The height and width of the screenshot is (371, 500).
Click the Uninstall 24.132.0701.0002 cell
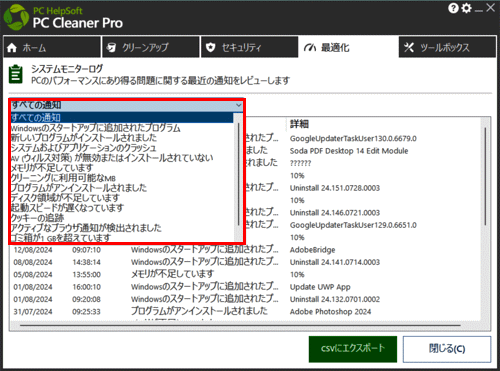(335, 299)
